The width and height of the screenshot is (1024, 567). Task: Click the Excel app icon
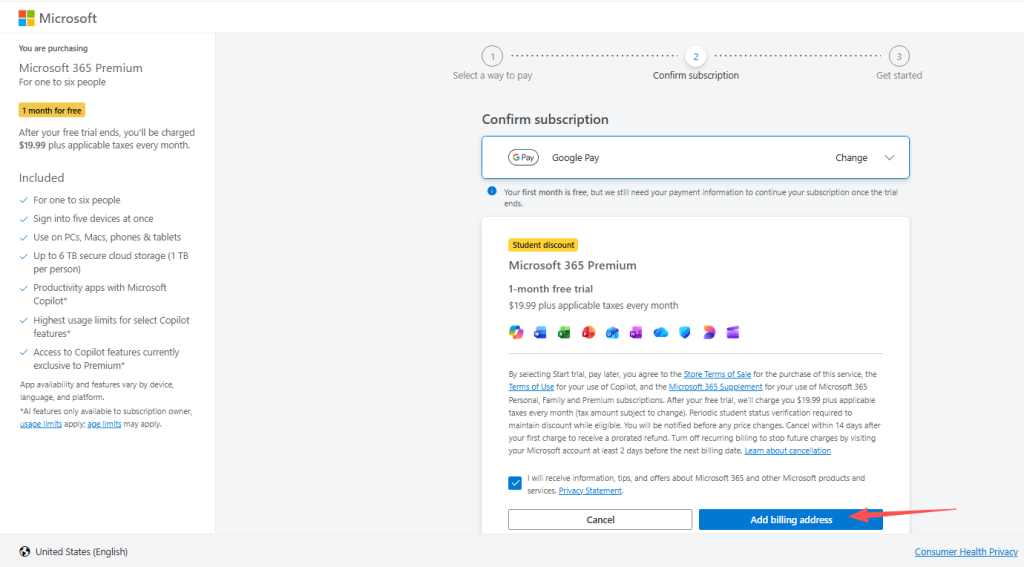pos(564,332)
